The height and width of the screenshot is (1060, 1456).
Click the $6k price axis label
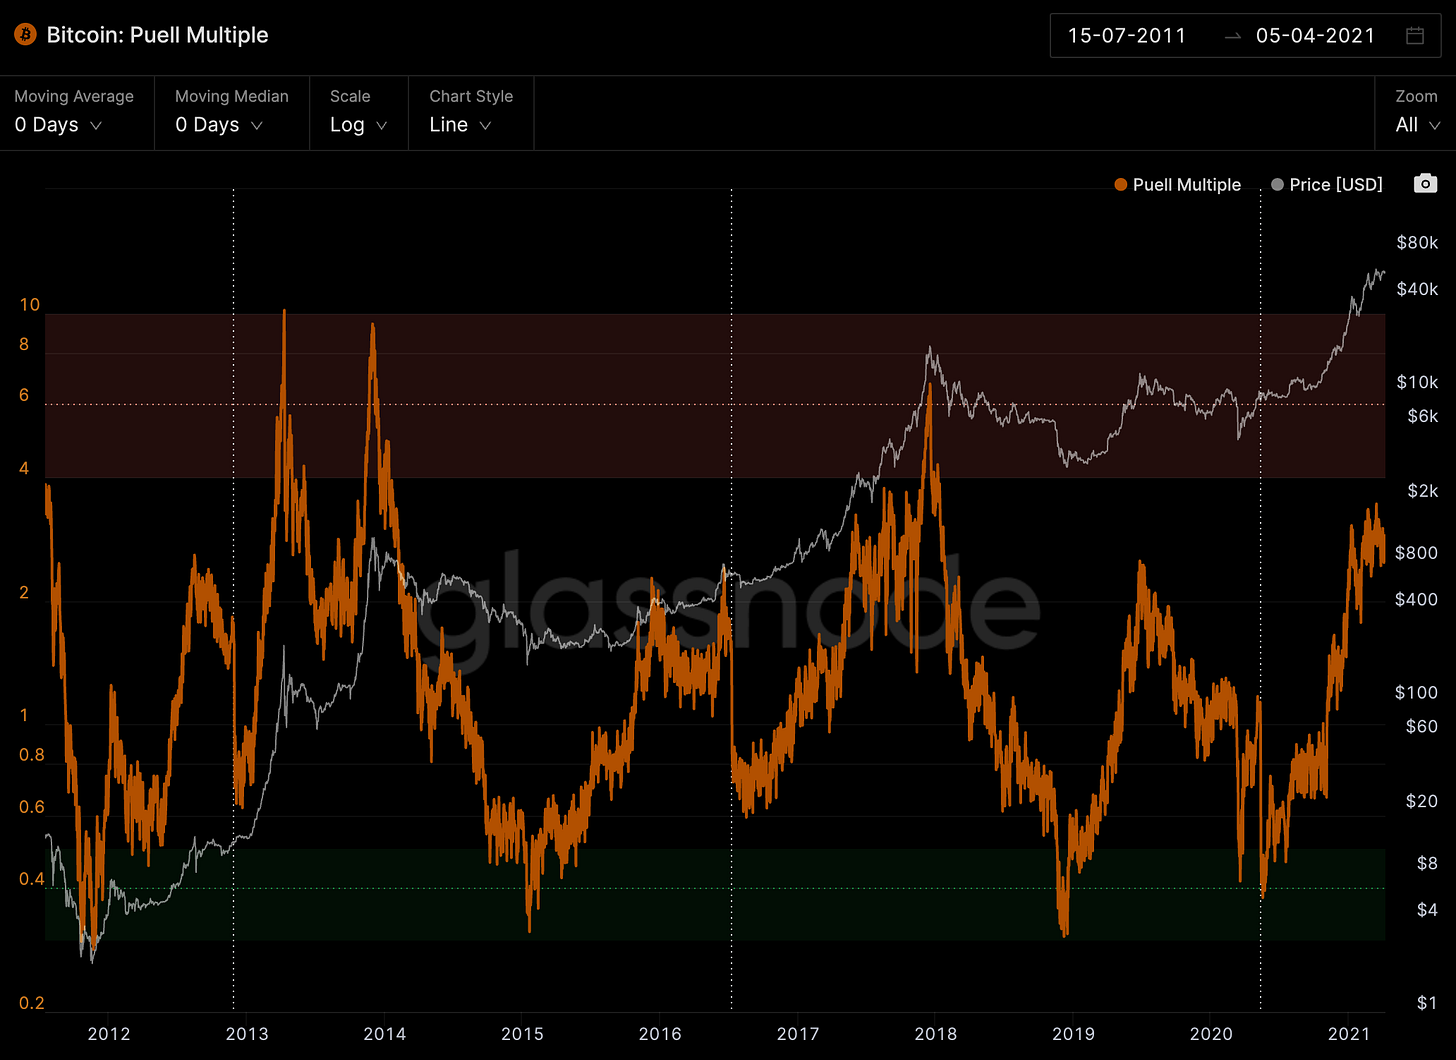pos(1422,416)
